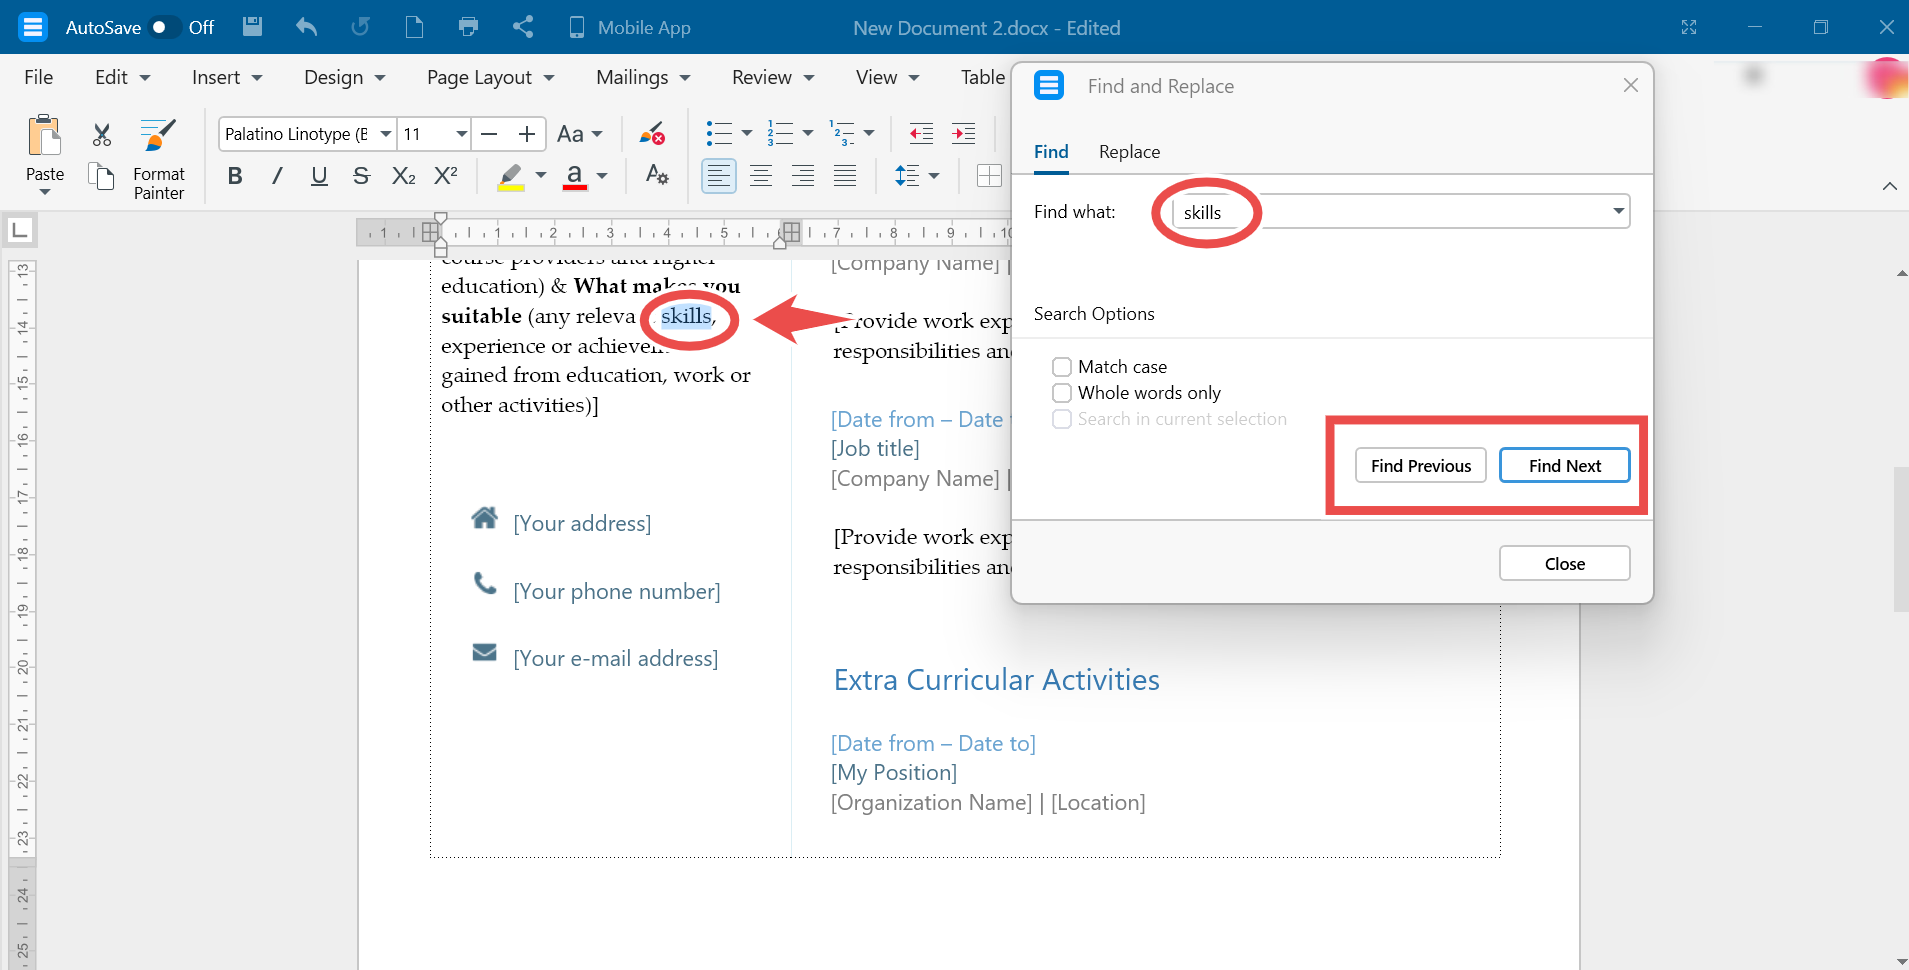Viewport: 1909px width, 970px height.
Task: Open the Edit menu
Action: tap(122, 77)
